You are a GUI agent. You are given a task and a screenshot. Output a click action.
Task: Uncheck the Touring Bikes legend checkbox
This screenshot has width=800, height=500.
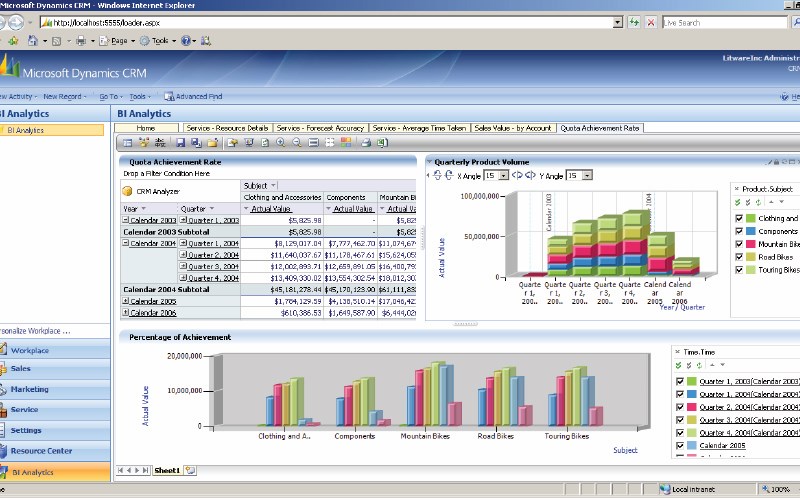click(739, 269)
